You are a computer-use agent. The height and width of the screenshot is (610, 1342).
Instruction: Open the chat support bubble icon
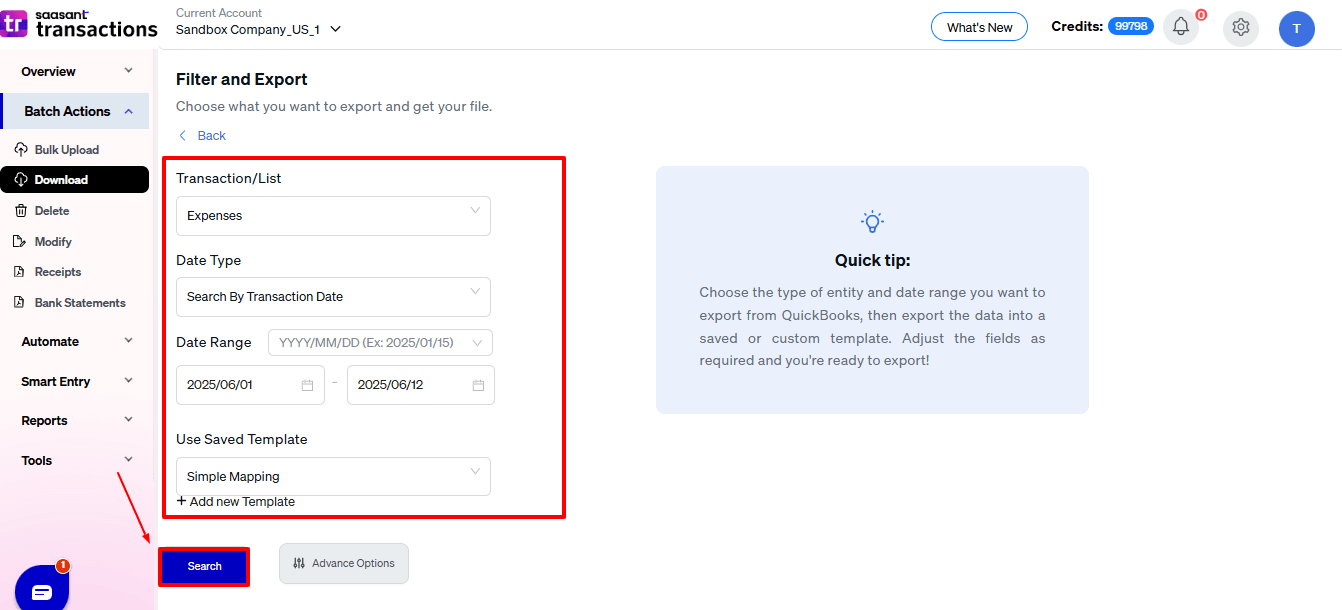(41, 590)
